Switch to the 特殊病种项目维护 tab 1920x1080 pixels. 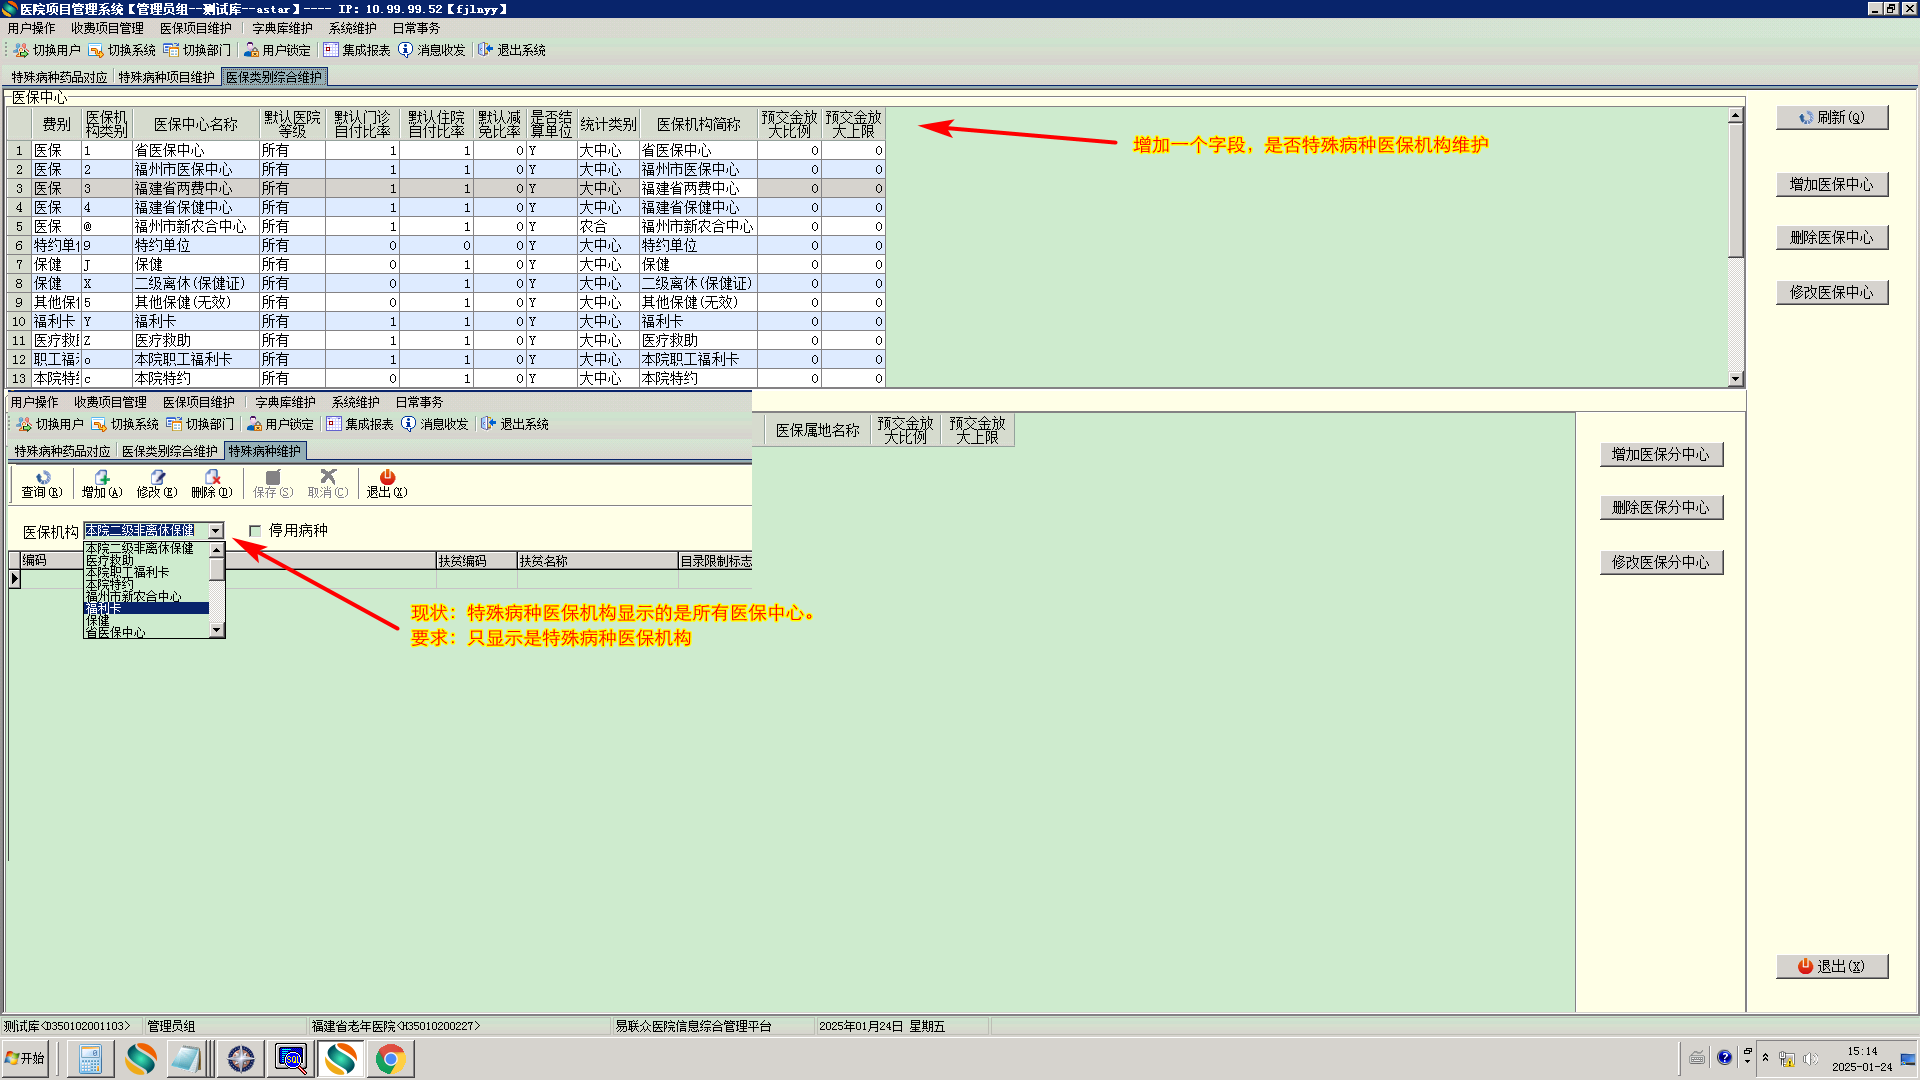click(x=166, y=77)
